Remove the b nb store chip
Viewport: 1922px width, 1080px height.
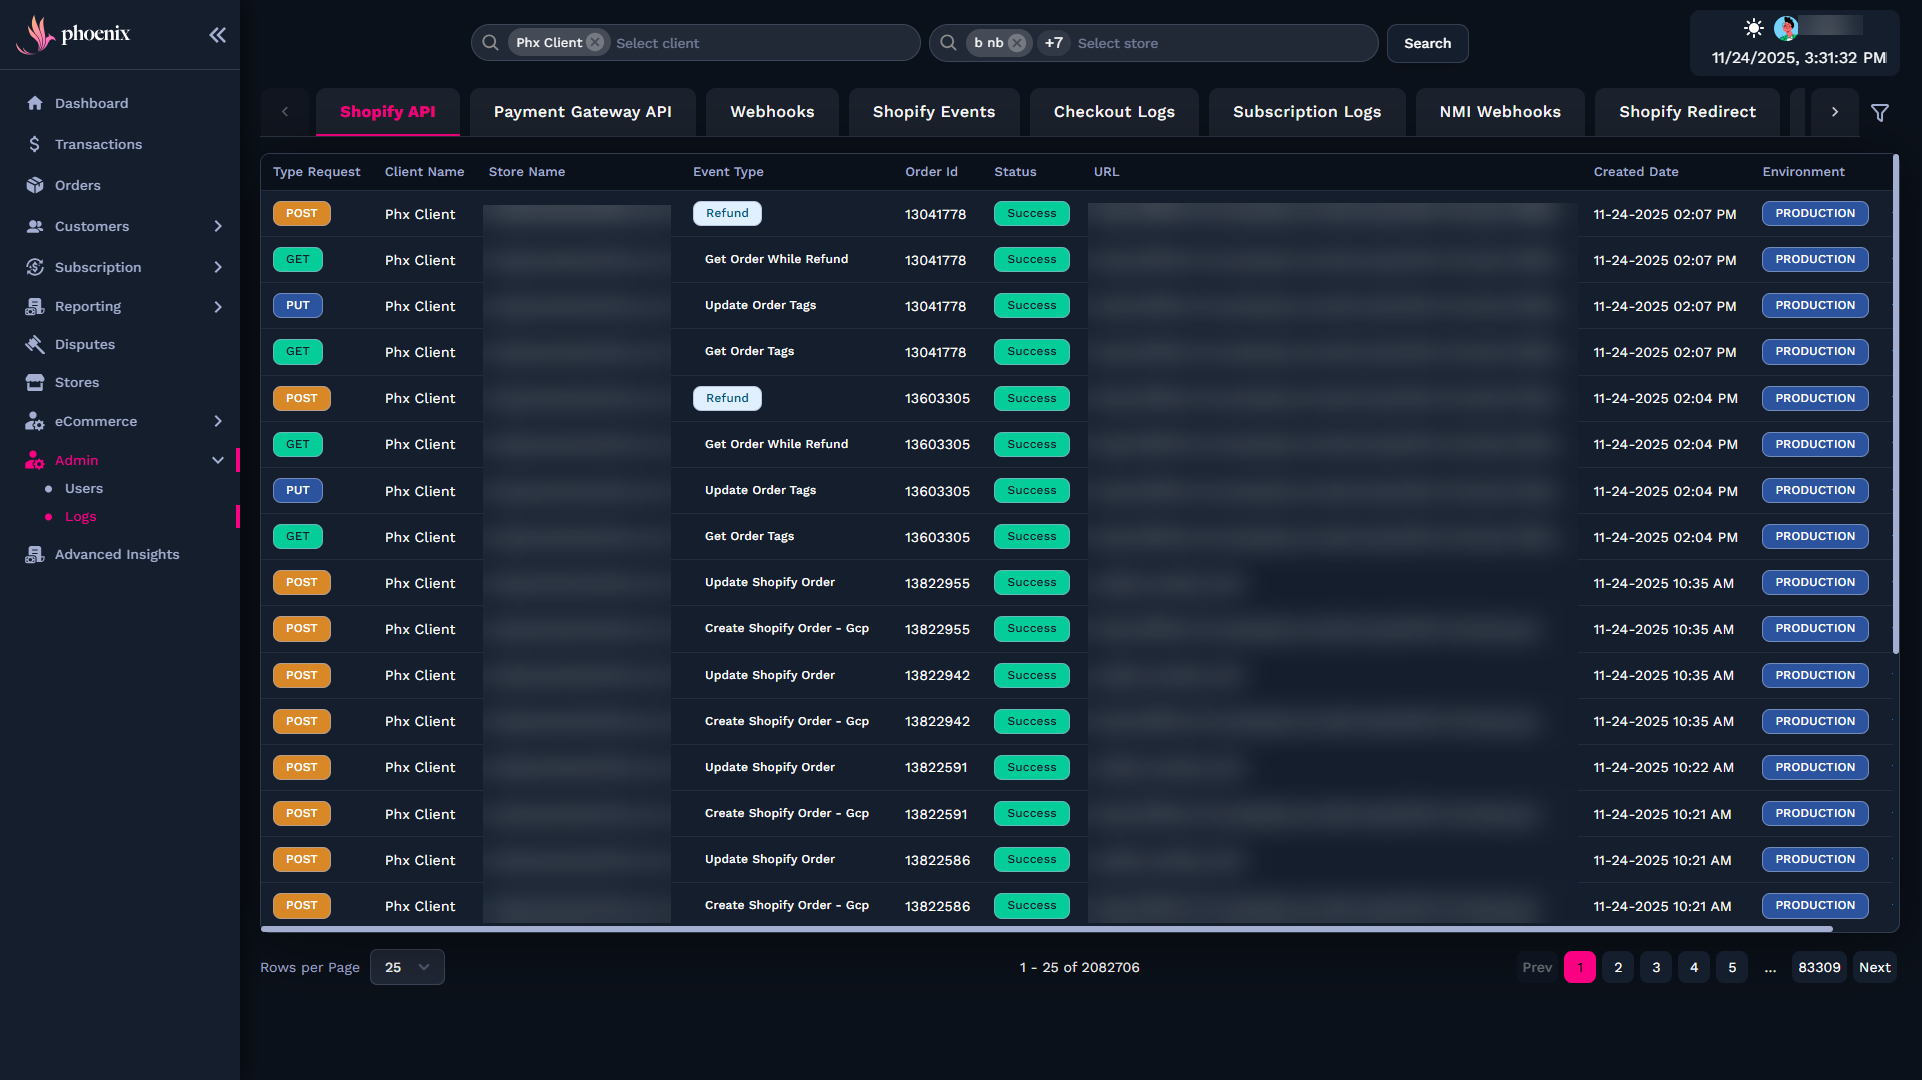click(1017, 43)
